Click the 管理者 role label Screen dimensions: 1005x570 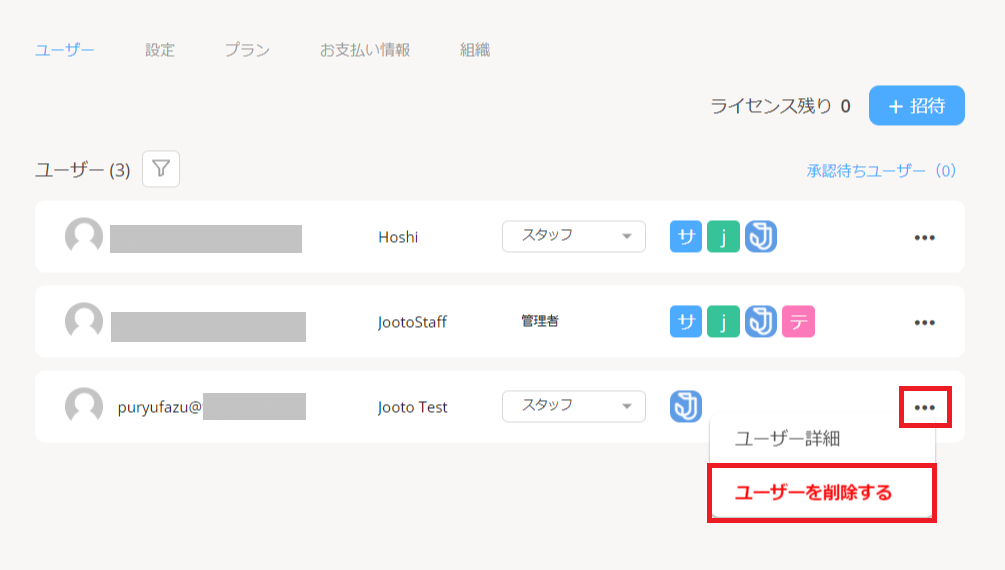click(540, 321)
